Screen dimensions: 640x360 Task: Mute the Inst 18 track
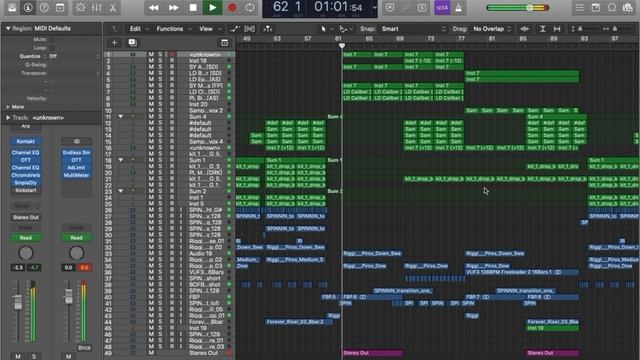pyautogui.click(x=151, y=61)
